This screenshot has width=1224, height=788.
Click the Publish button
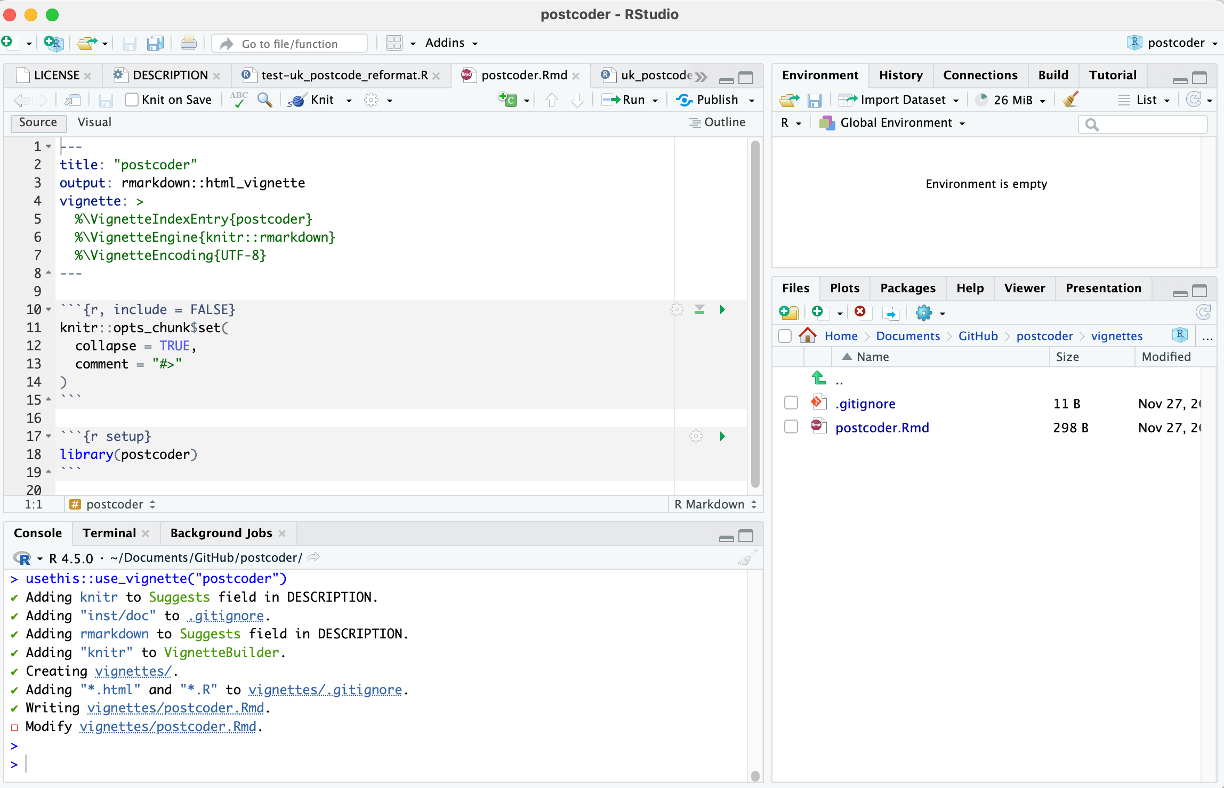tap(708, 100)
